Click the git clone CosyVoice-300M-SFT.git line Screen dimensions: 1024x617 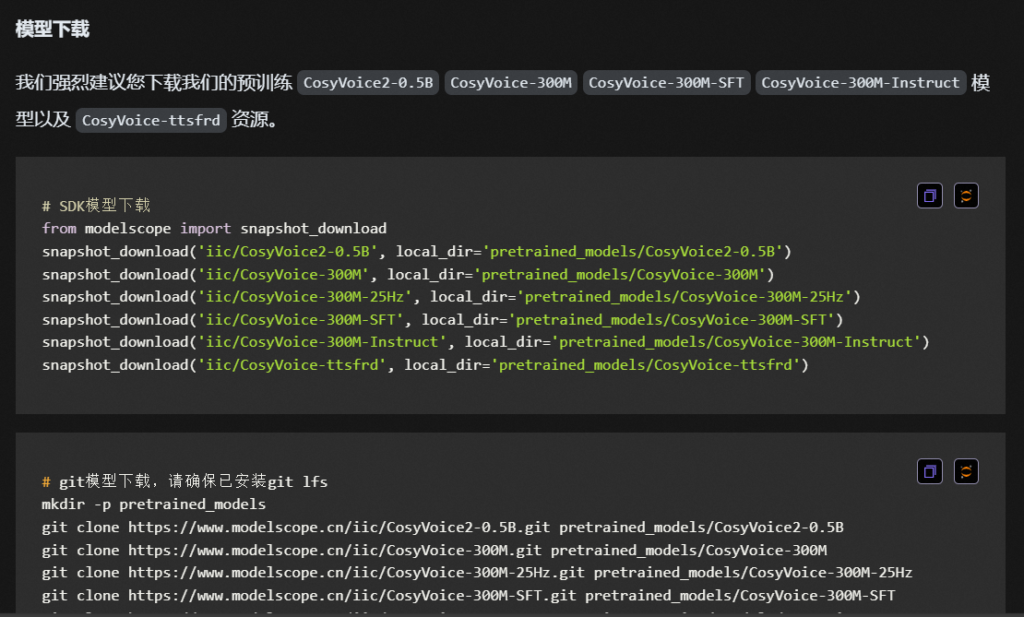[468, 595]
